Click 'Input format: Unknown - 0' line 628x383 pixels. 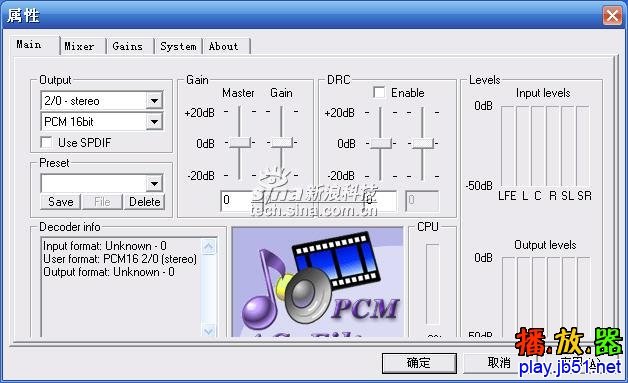105,246
